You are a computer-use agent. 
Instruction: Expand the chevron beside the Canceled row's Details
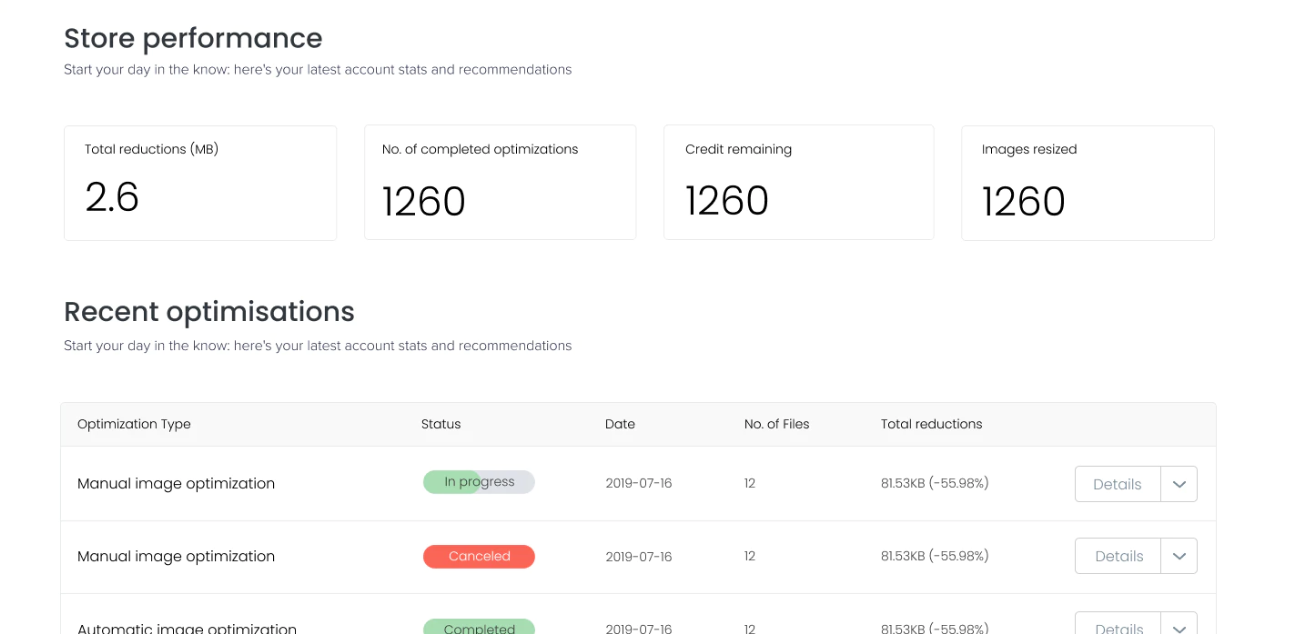[1179, 556]
